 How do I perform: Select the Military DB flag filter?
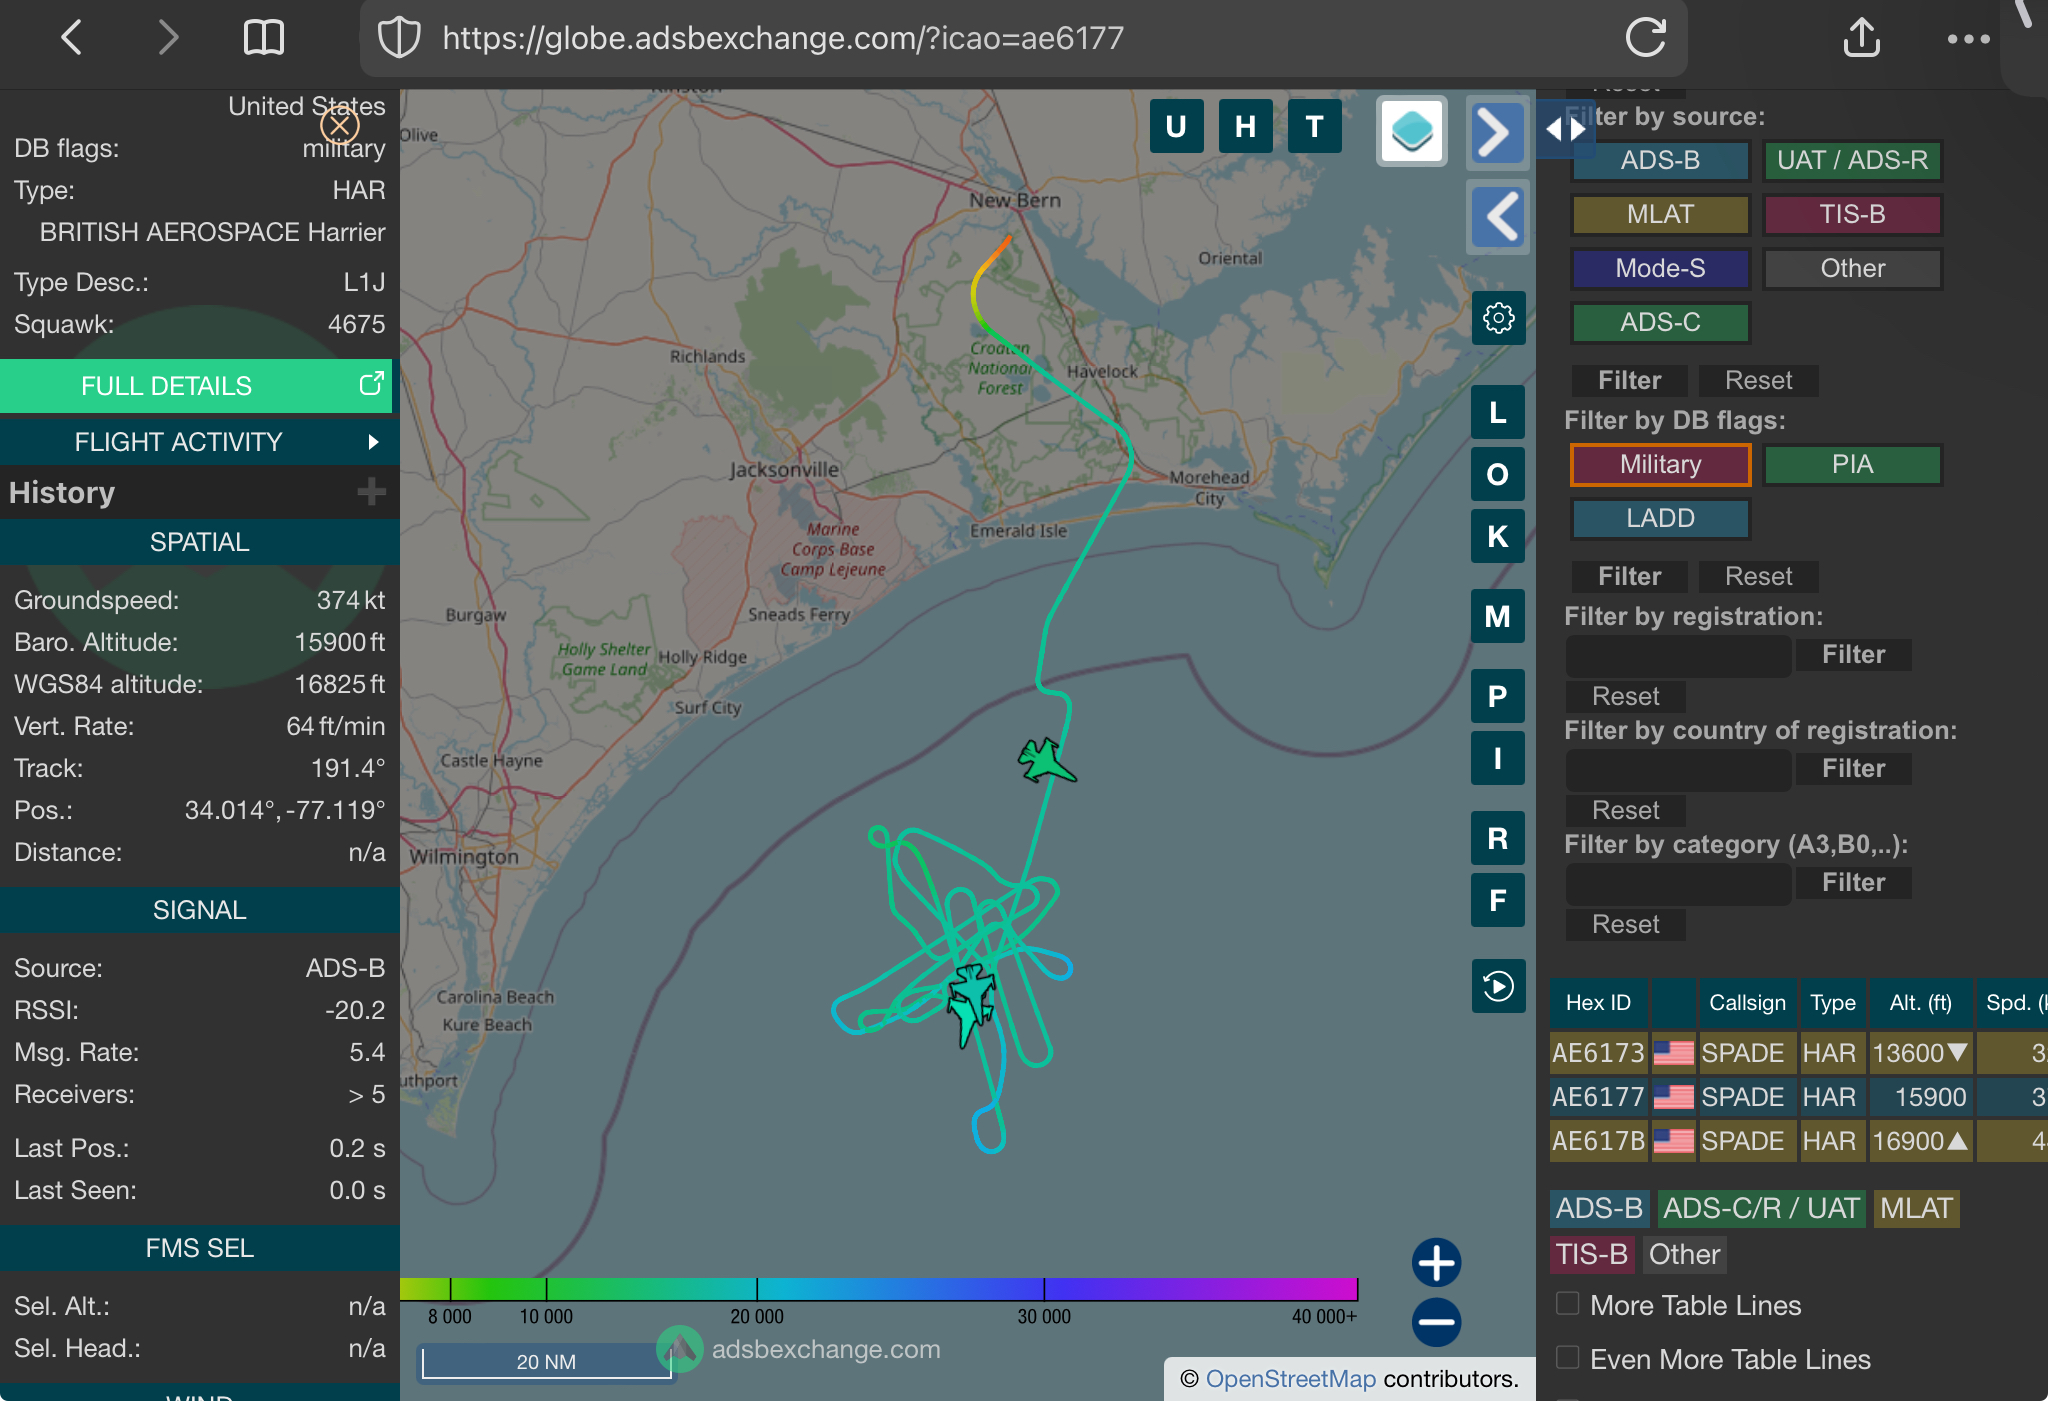tap(1660, 464)
